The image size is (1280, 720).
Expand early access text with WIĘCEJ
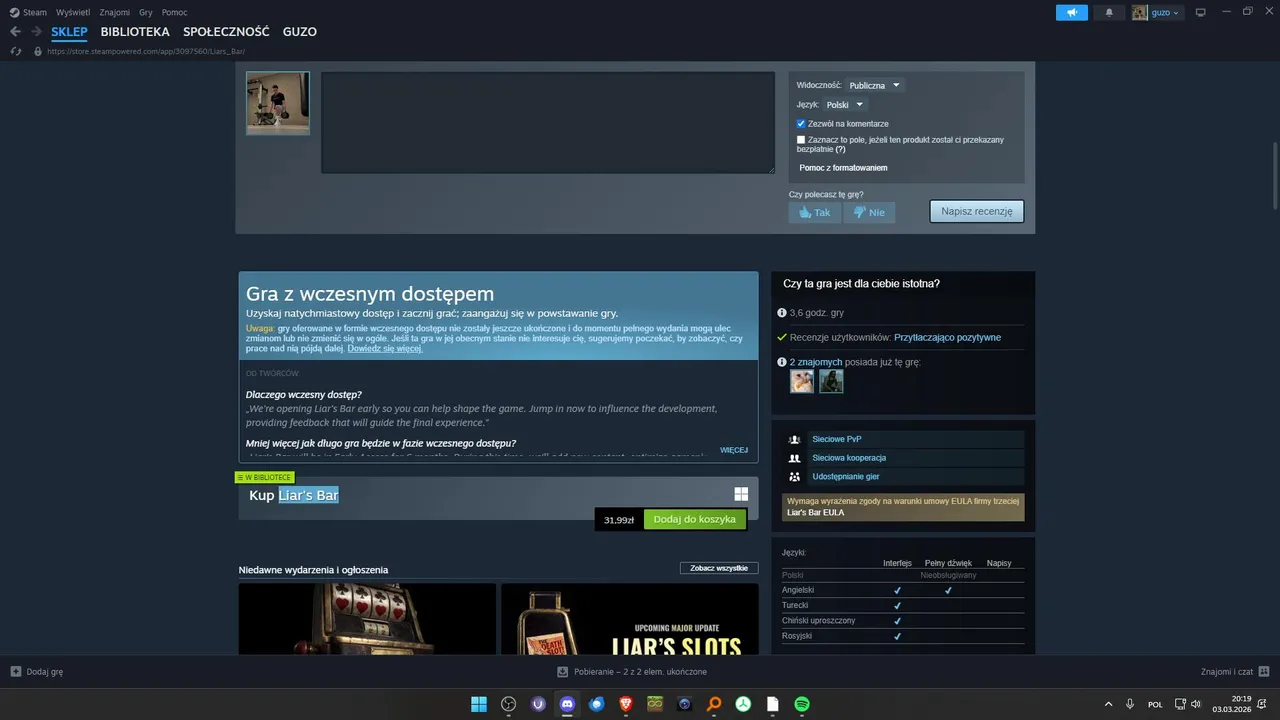coord(734,450)
